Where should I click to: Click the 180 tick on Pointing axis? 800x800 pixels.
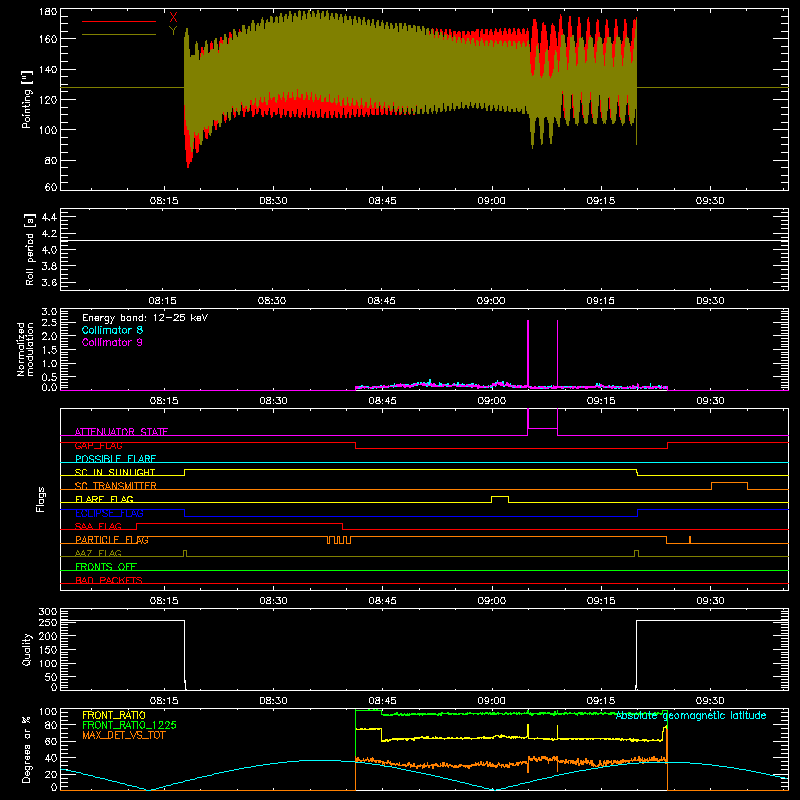click(48, 12)
